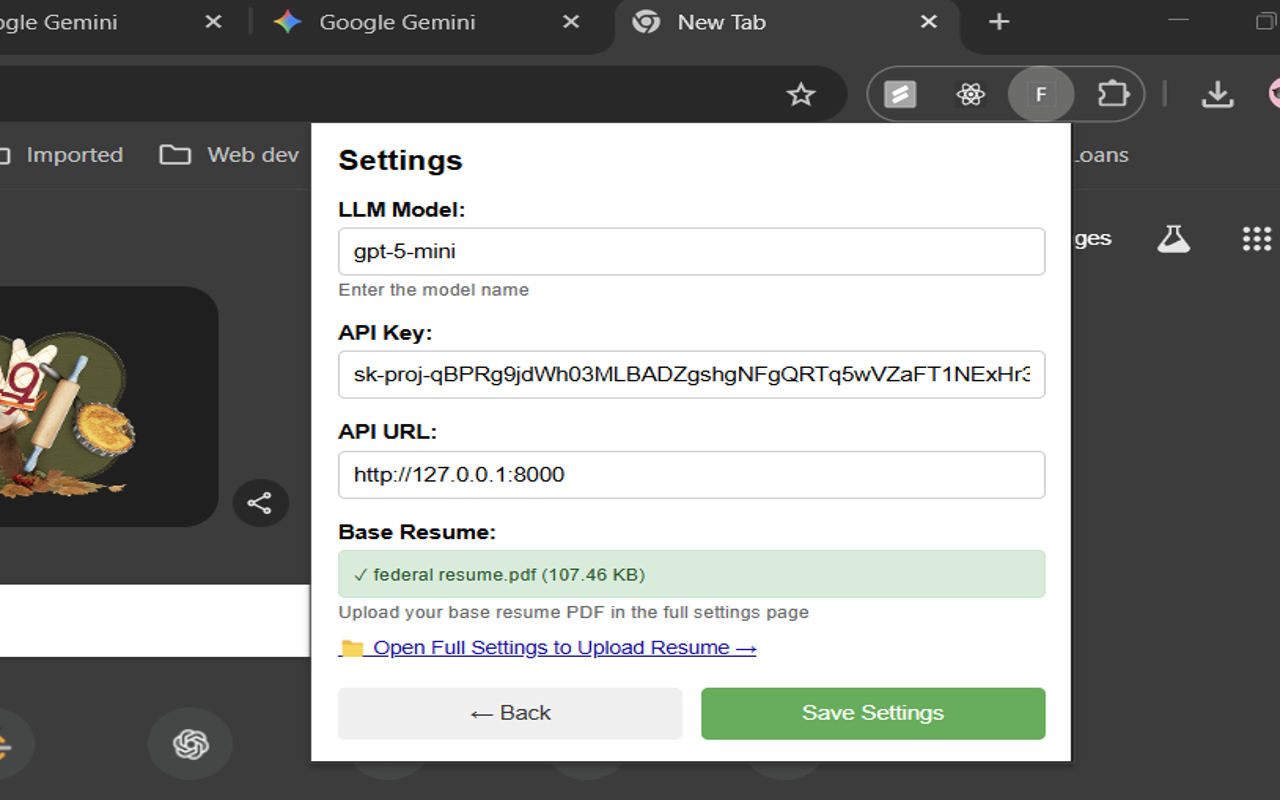The image size is (1280, 800).
Task: Open the Extensions puzzle piece menu
Action: (1112, 95)
